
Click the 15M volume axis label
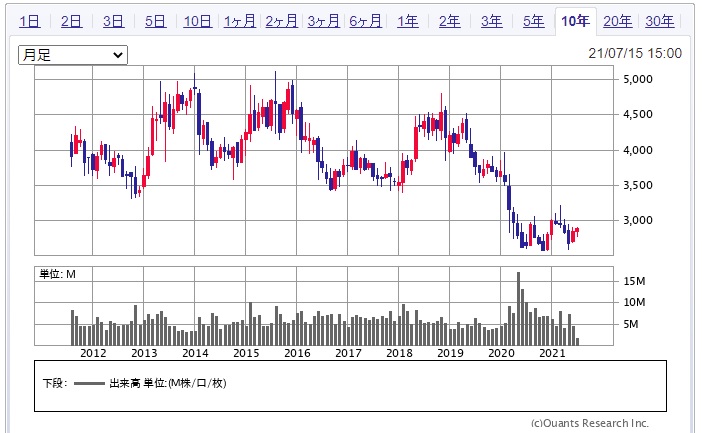click(634, 281)
